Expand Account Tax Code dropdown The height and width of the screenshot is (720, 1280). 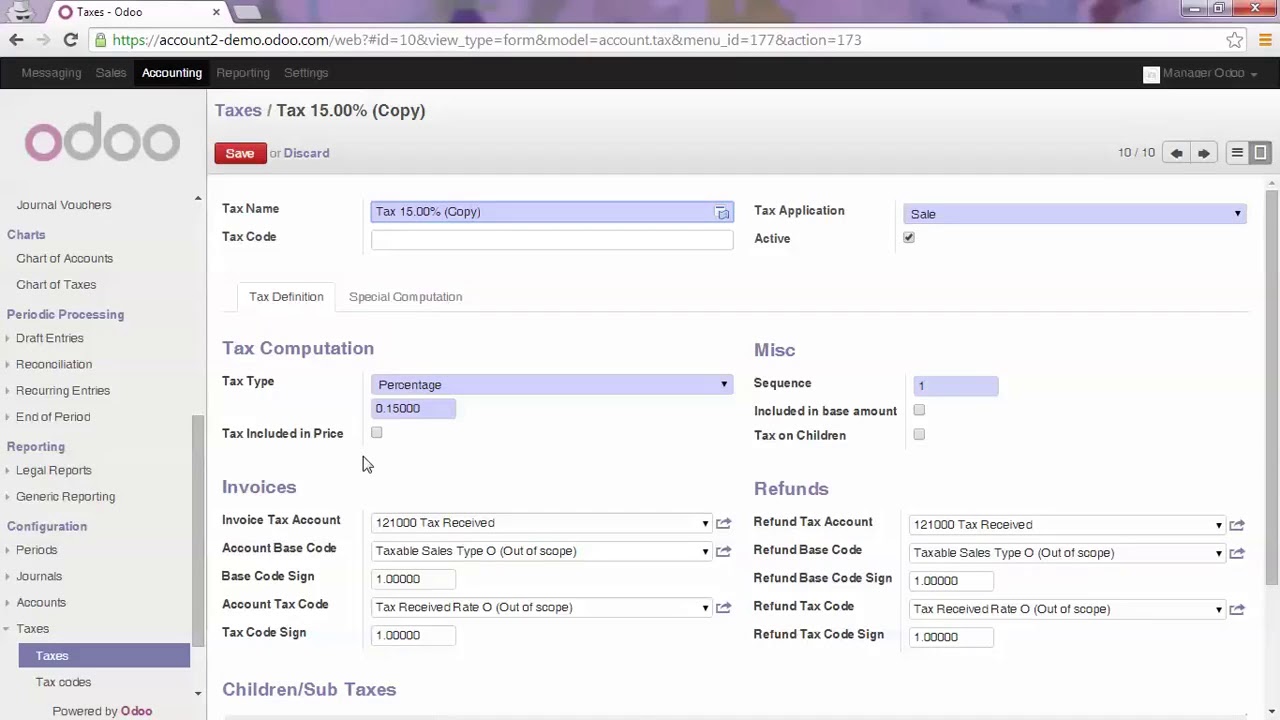click(x=705, y=607)
